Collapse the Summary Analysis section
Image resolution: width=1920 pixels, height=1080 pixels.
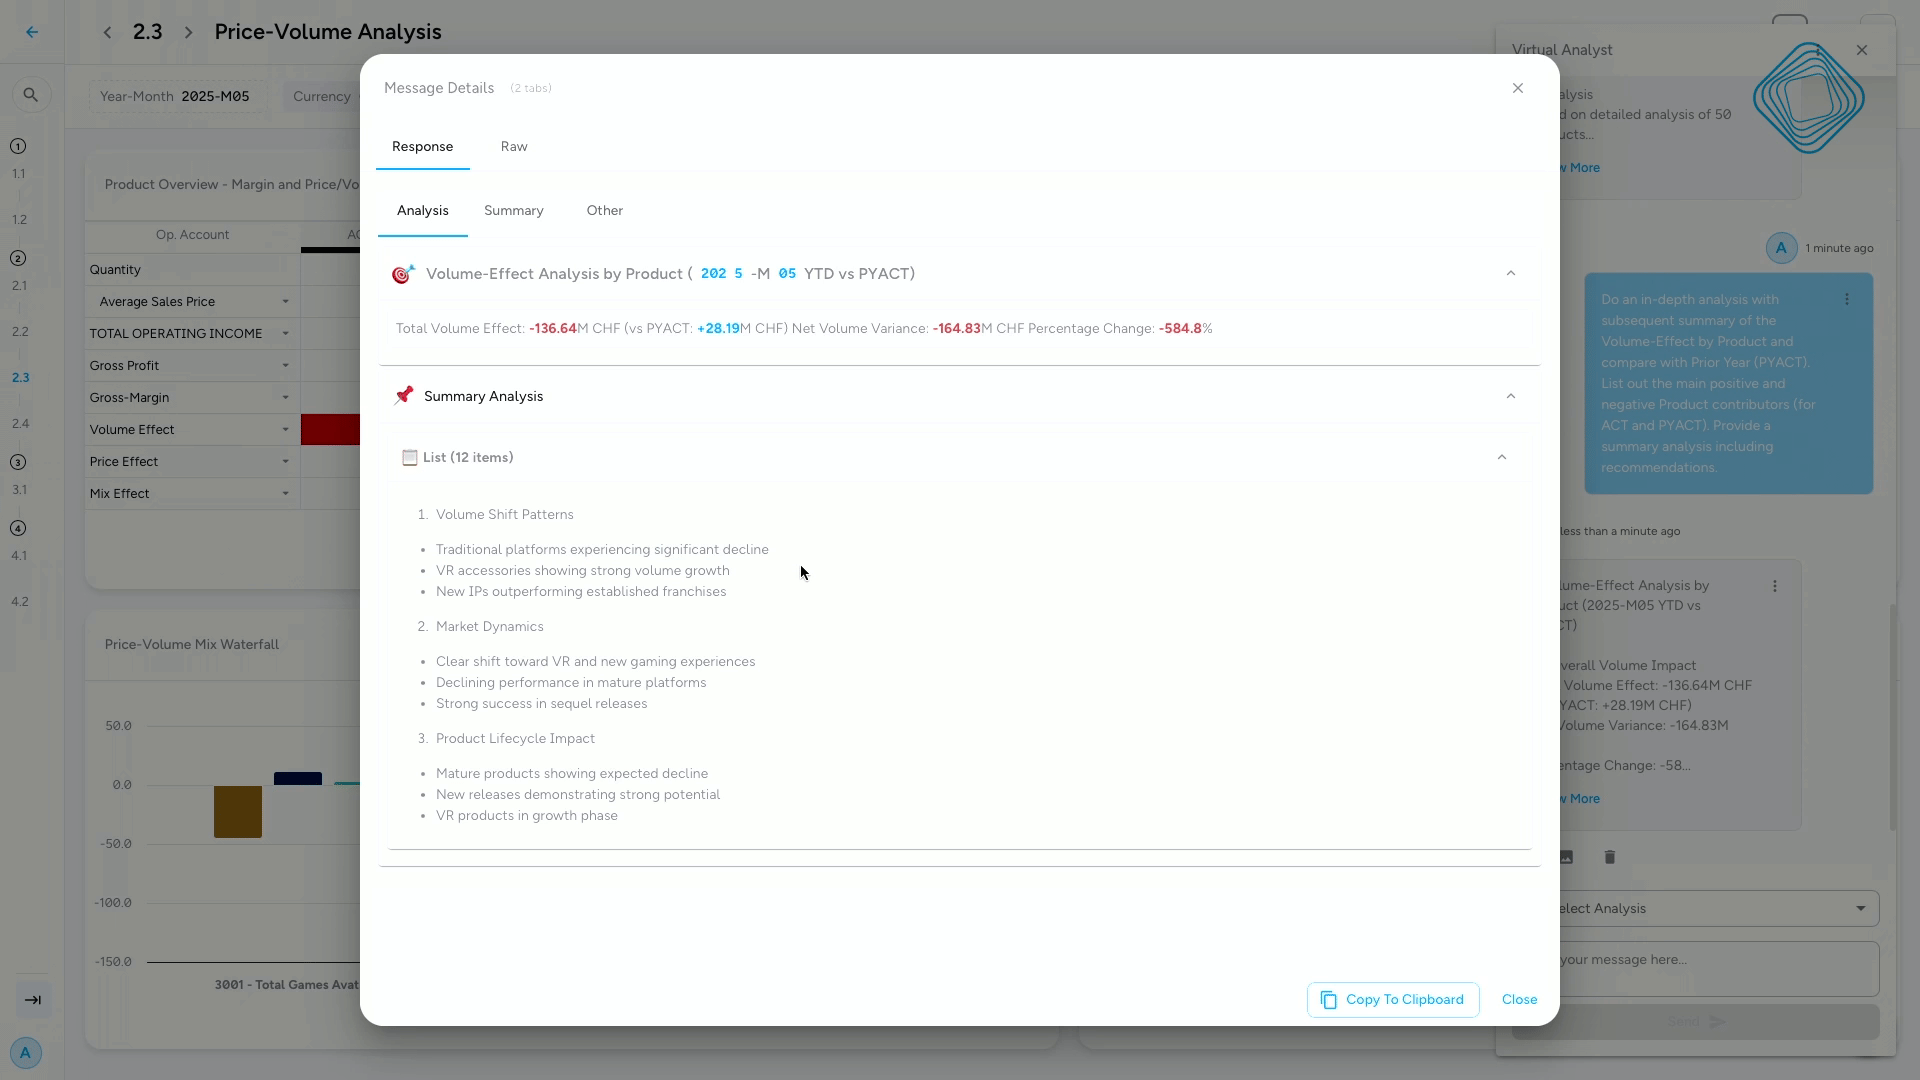pos(1511,396)
